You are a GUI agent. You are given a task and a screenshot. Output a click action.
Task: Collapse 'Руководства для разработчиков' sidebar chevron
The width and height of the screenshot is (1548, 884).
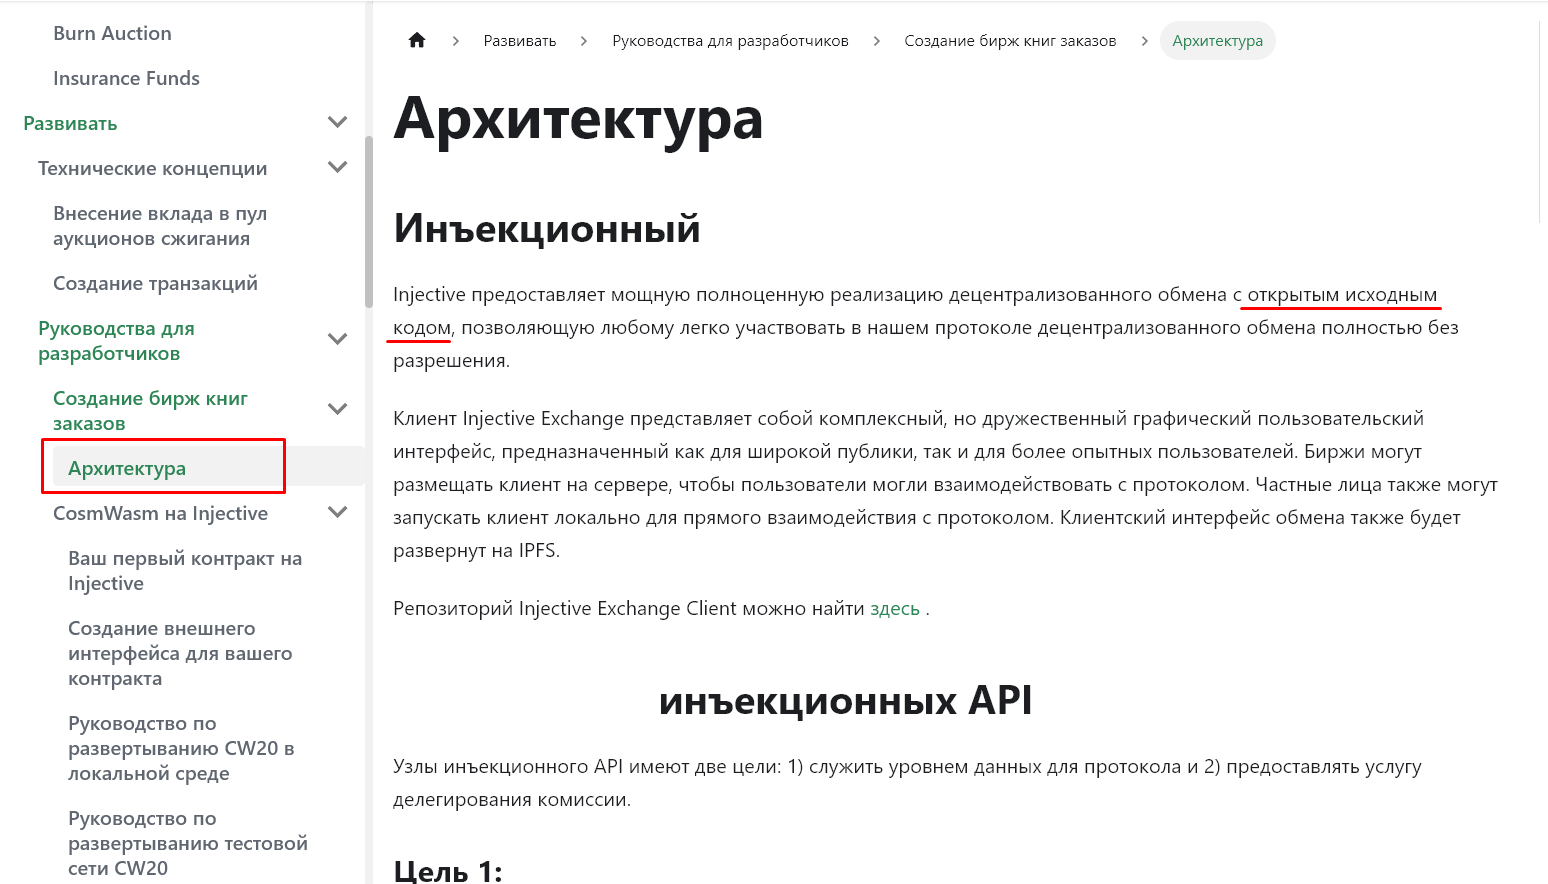338,339
